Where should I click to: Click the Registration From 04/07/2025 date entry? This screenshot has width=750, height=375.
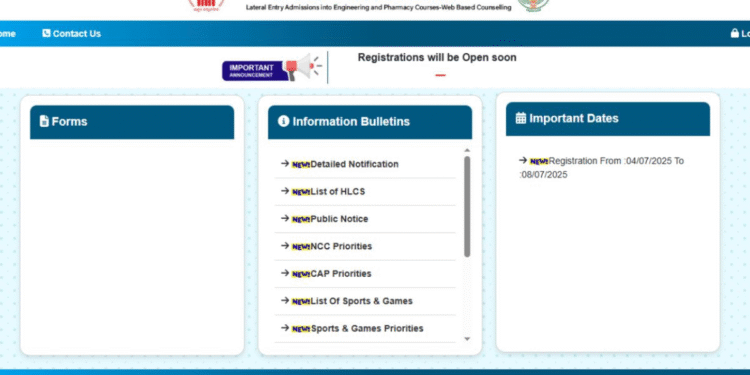[x=602, y=168]
